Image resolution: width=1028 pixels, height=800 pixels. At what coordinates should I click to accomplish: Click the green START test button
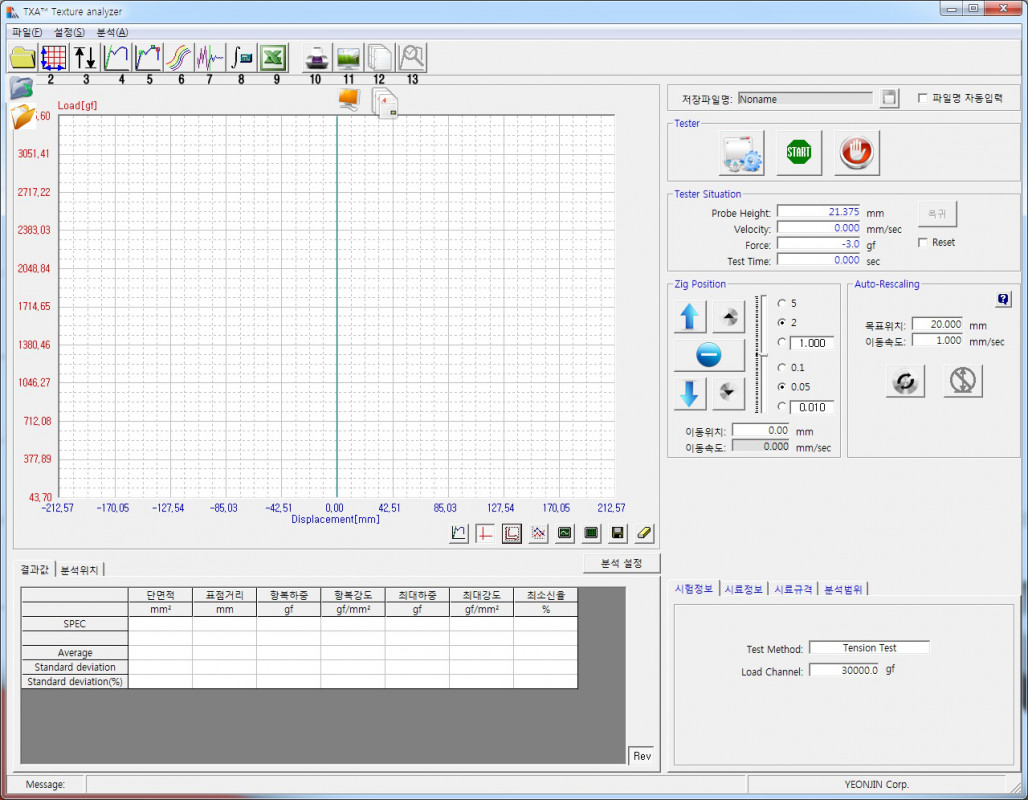pyautogui.click(x=799, y=152)
